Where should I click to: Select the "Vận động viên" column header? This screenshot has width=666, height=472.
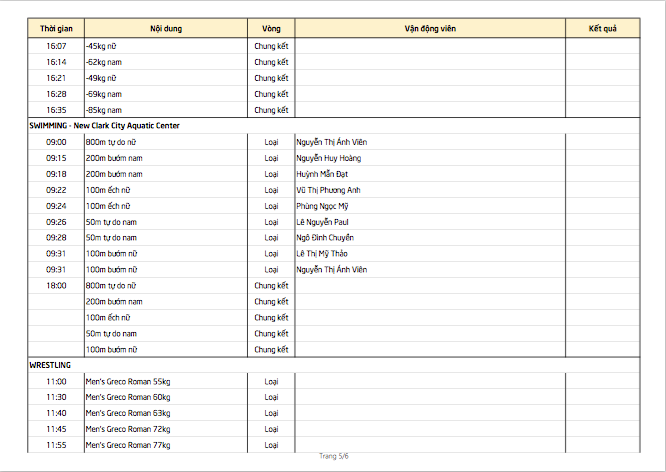click(430, 29)
